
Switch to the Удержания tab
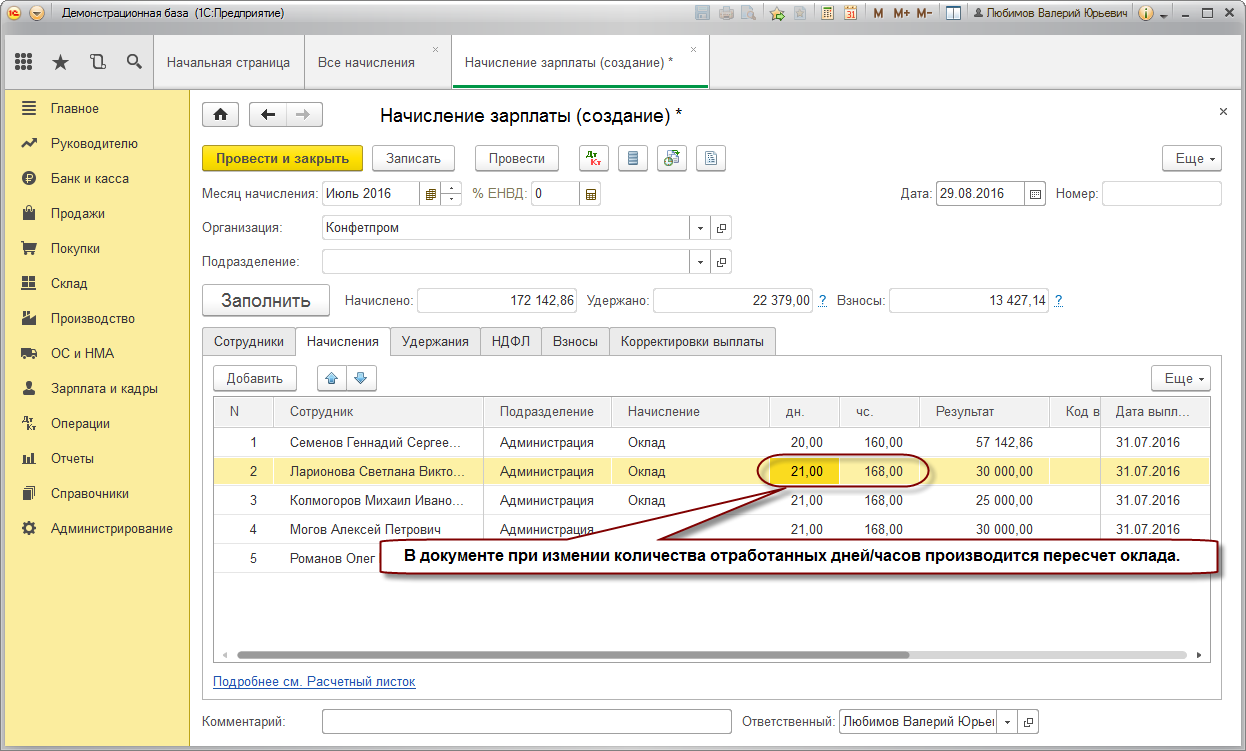click(x=435, y=341)
